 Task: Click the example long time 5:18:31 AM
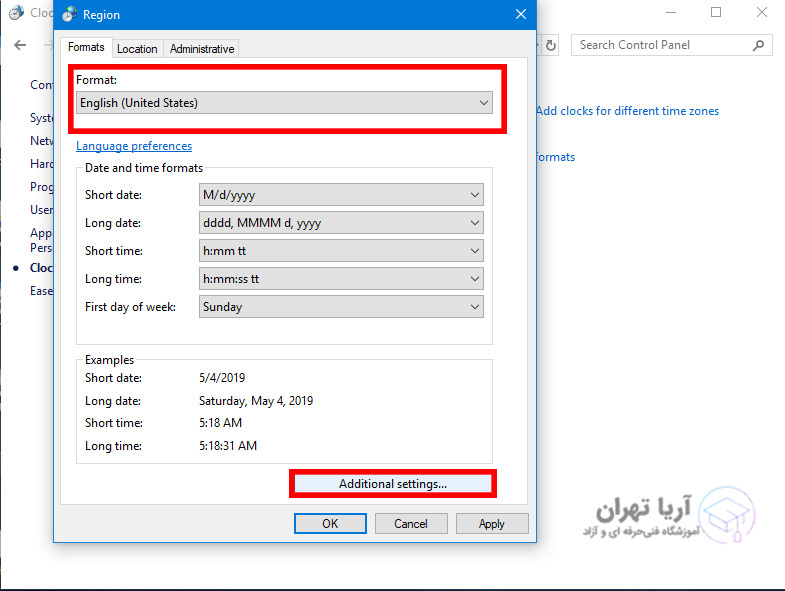[228, 446]
